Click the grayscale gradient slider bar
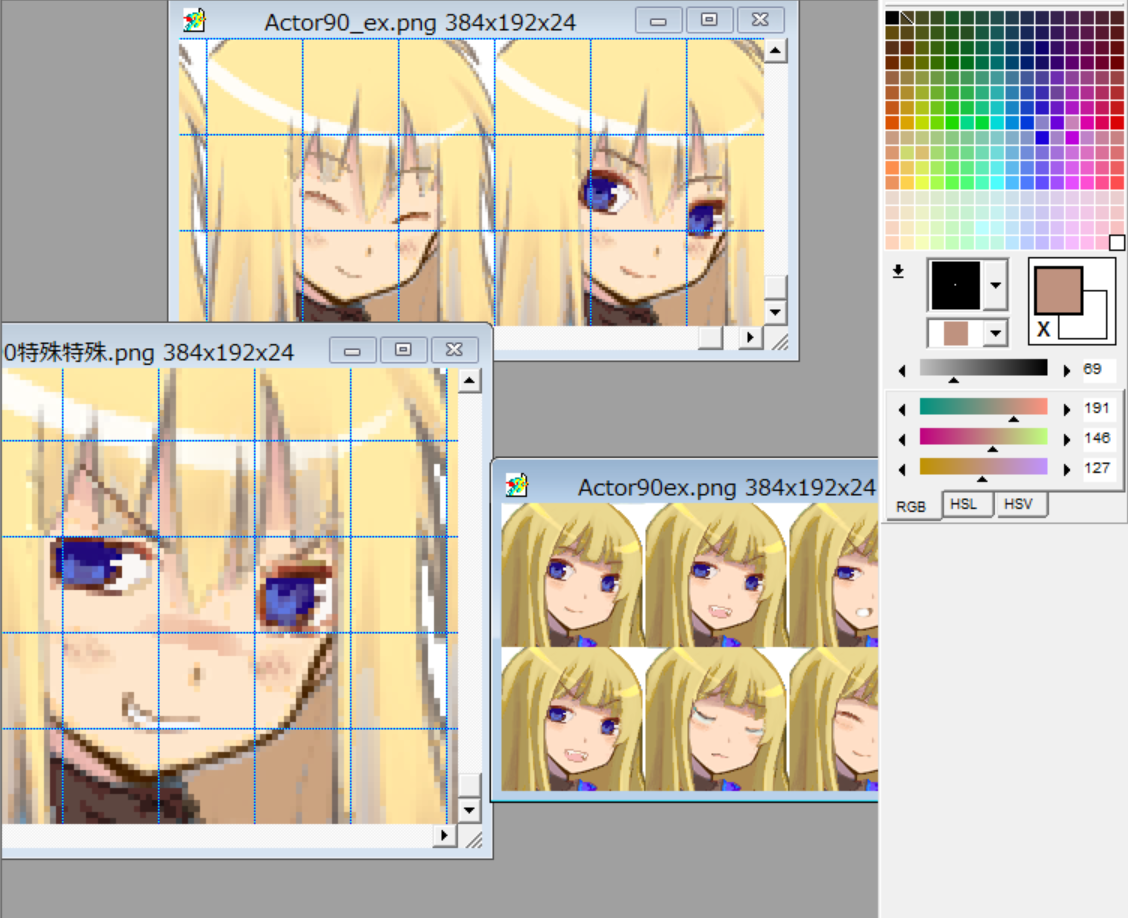The height and width of the screenshot is (918, 1128). pyautogui.click(x=983, y=367)
